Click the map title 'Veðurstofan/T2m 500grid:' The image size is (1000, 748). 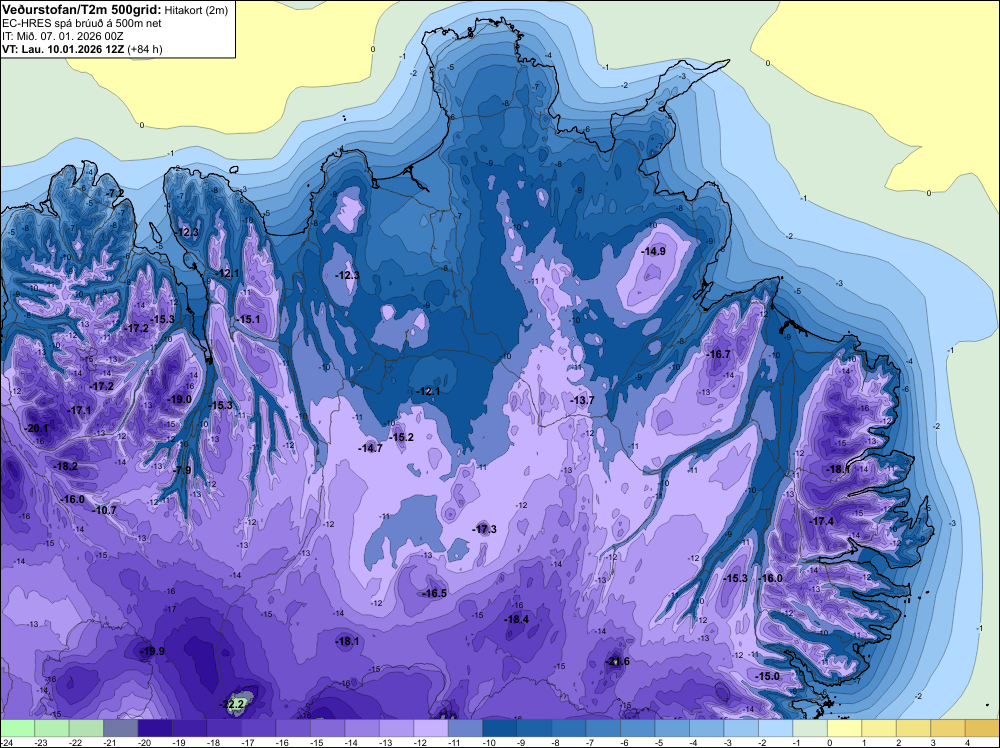82,9
